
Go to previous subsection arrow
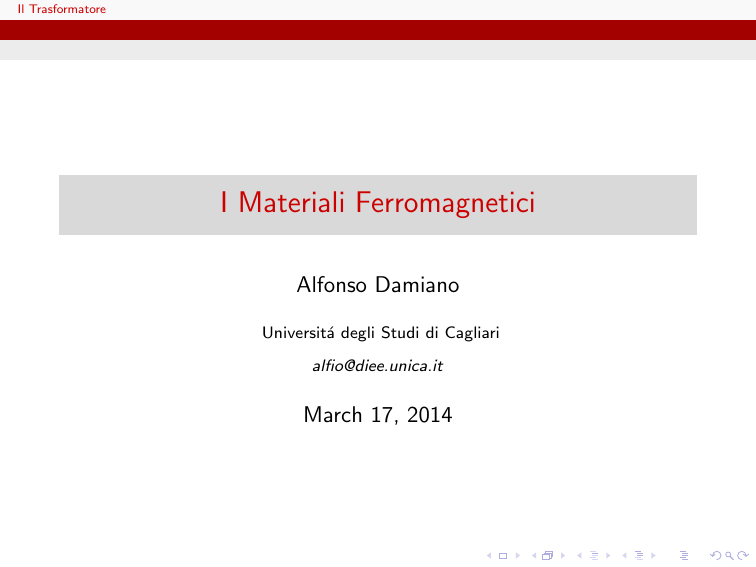(x=579, y=555)
